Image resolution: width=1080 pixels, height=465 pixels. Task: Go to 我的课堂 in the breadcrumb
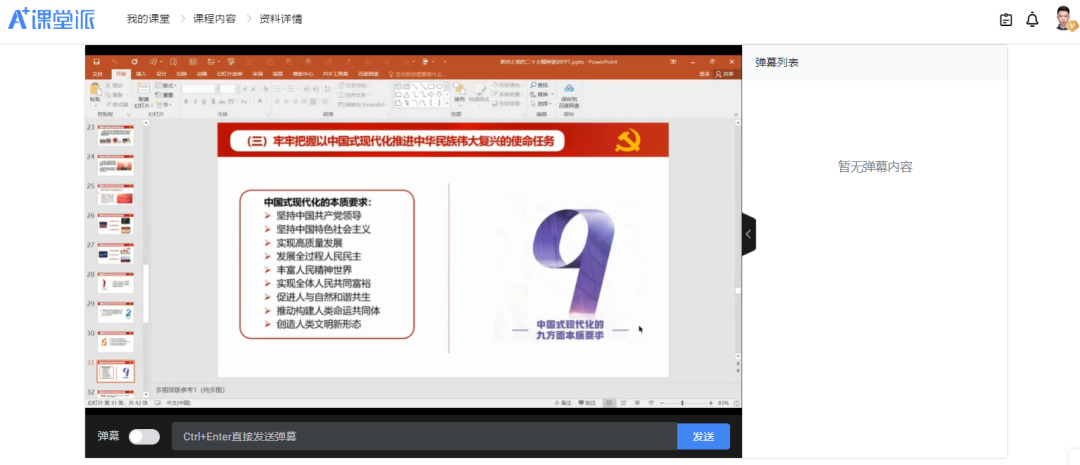[147, 19]
